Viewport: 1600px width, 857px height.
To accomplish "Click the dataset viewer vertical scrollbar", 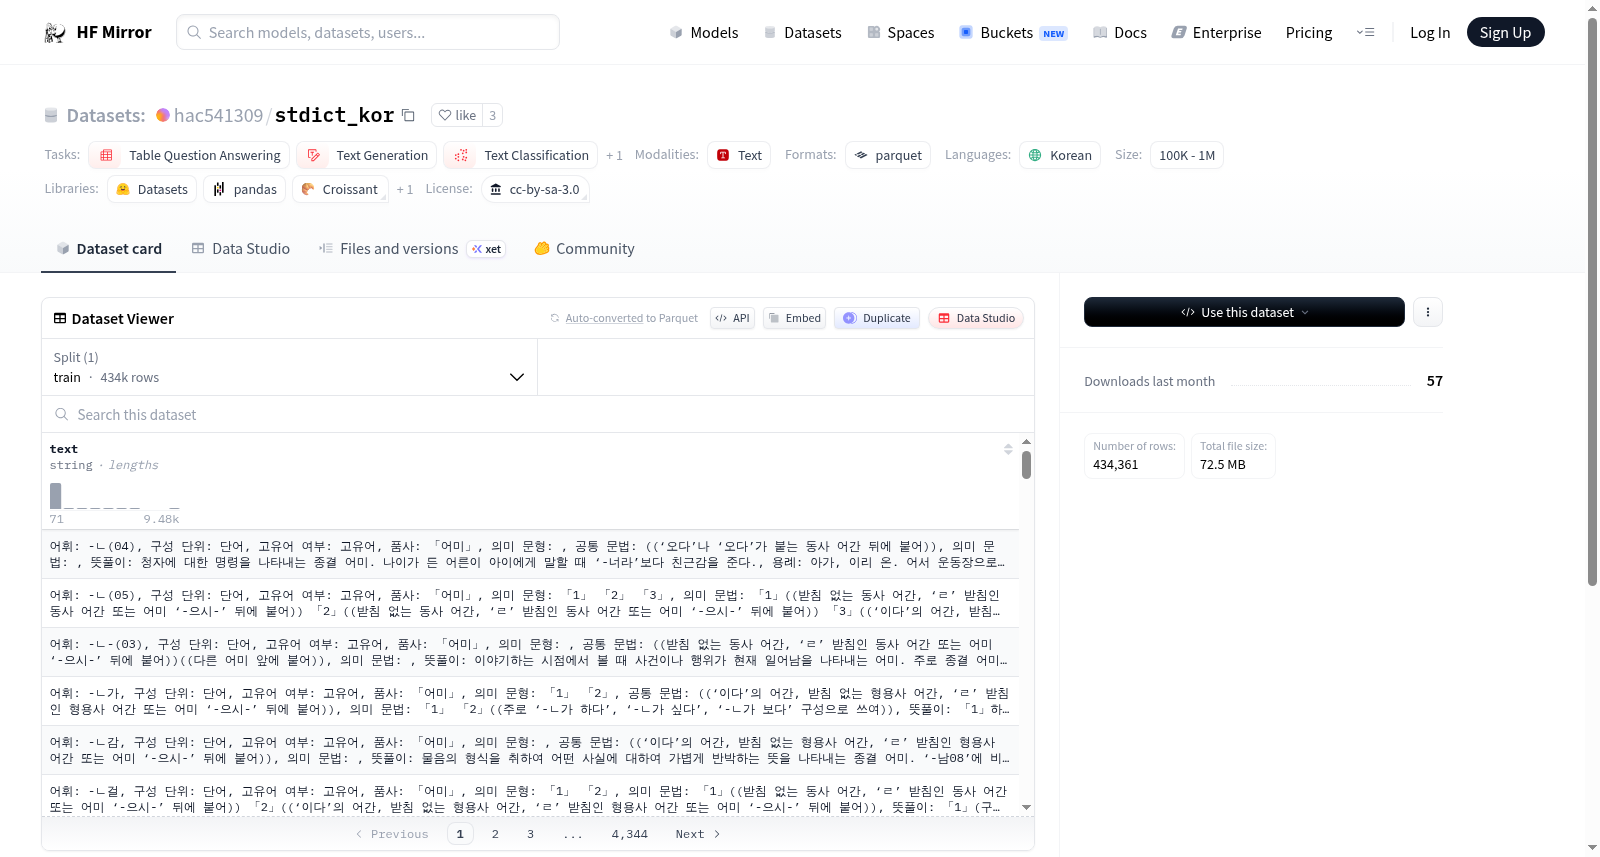I will point(1026,465).
